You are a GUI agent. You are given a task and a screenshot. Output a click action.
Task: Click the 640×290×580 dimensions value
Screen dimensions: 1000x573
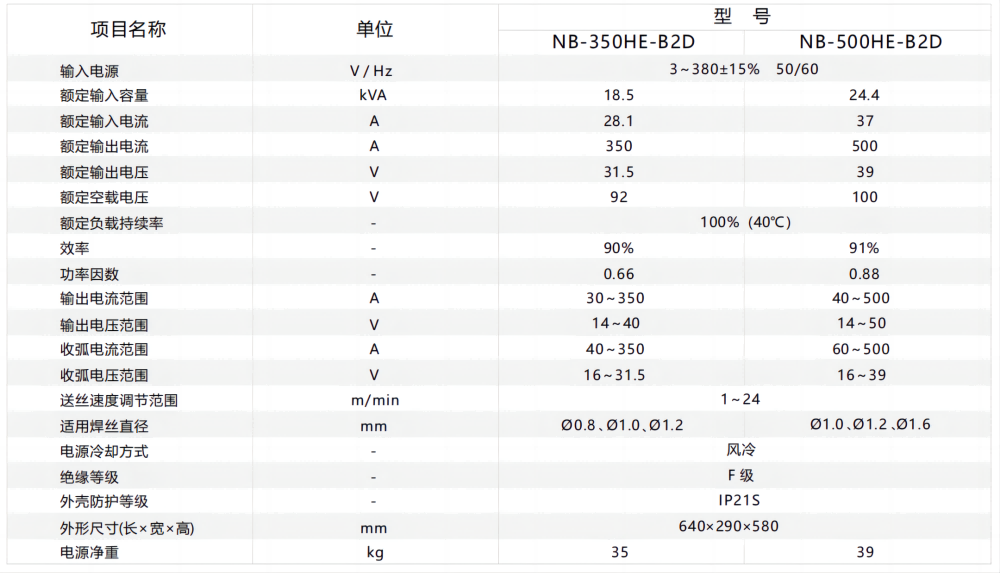point(740,526)
